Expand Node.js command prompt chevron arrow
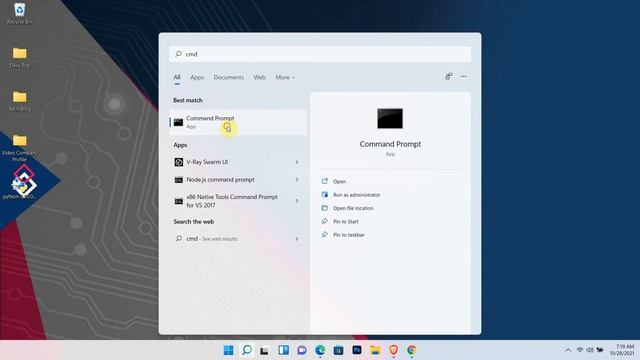 (x=297, y=180)
